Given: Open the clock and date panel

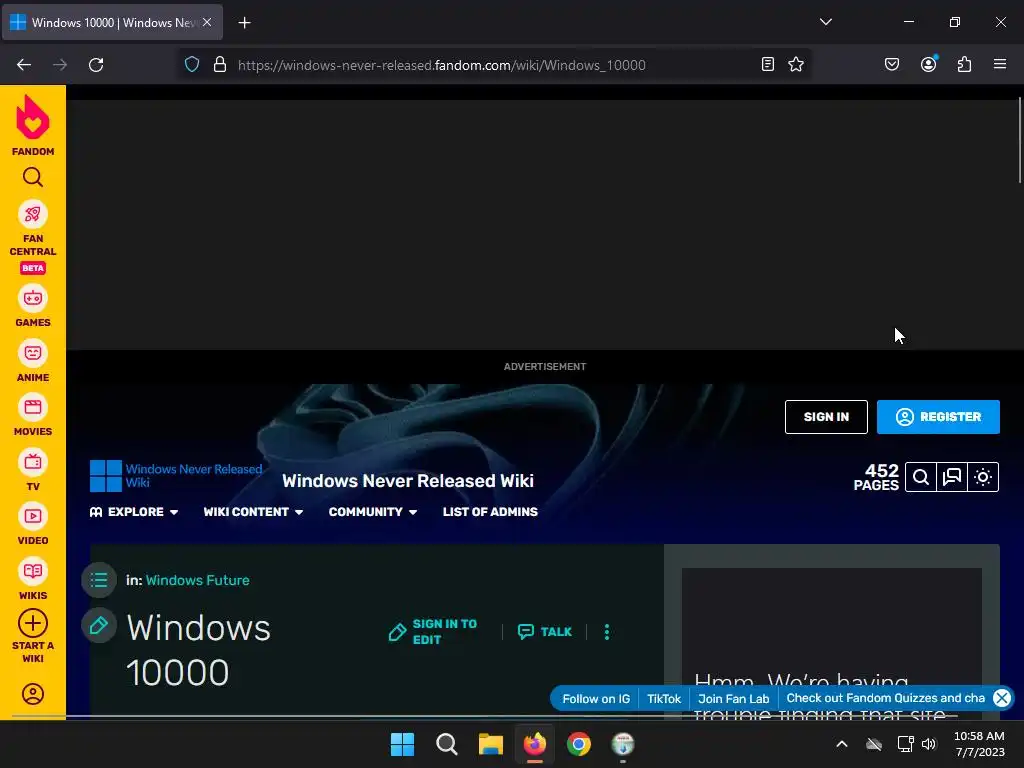Looking at the screenshot, I should tap(979, 744).
